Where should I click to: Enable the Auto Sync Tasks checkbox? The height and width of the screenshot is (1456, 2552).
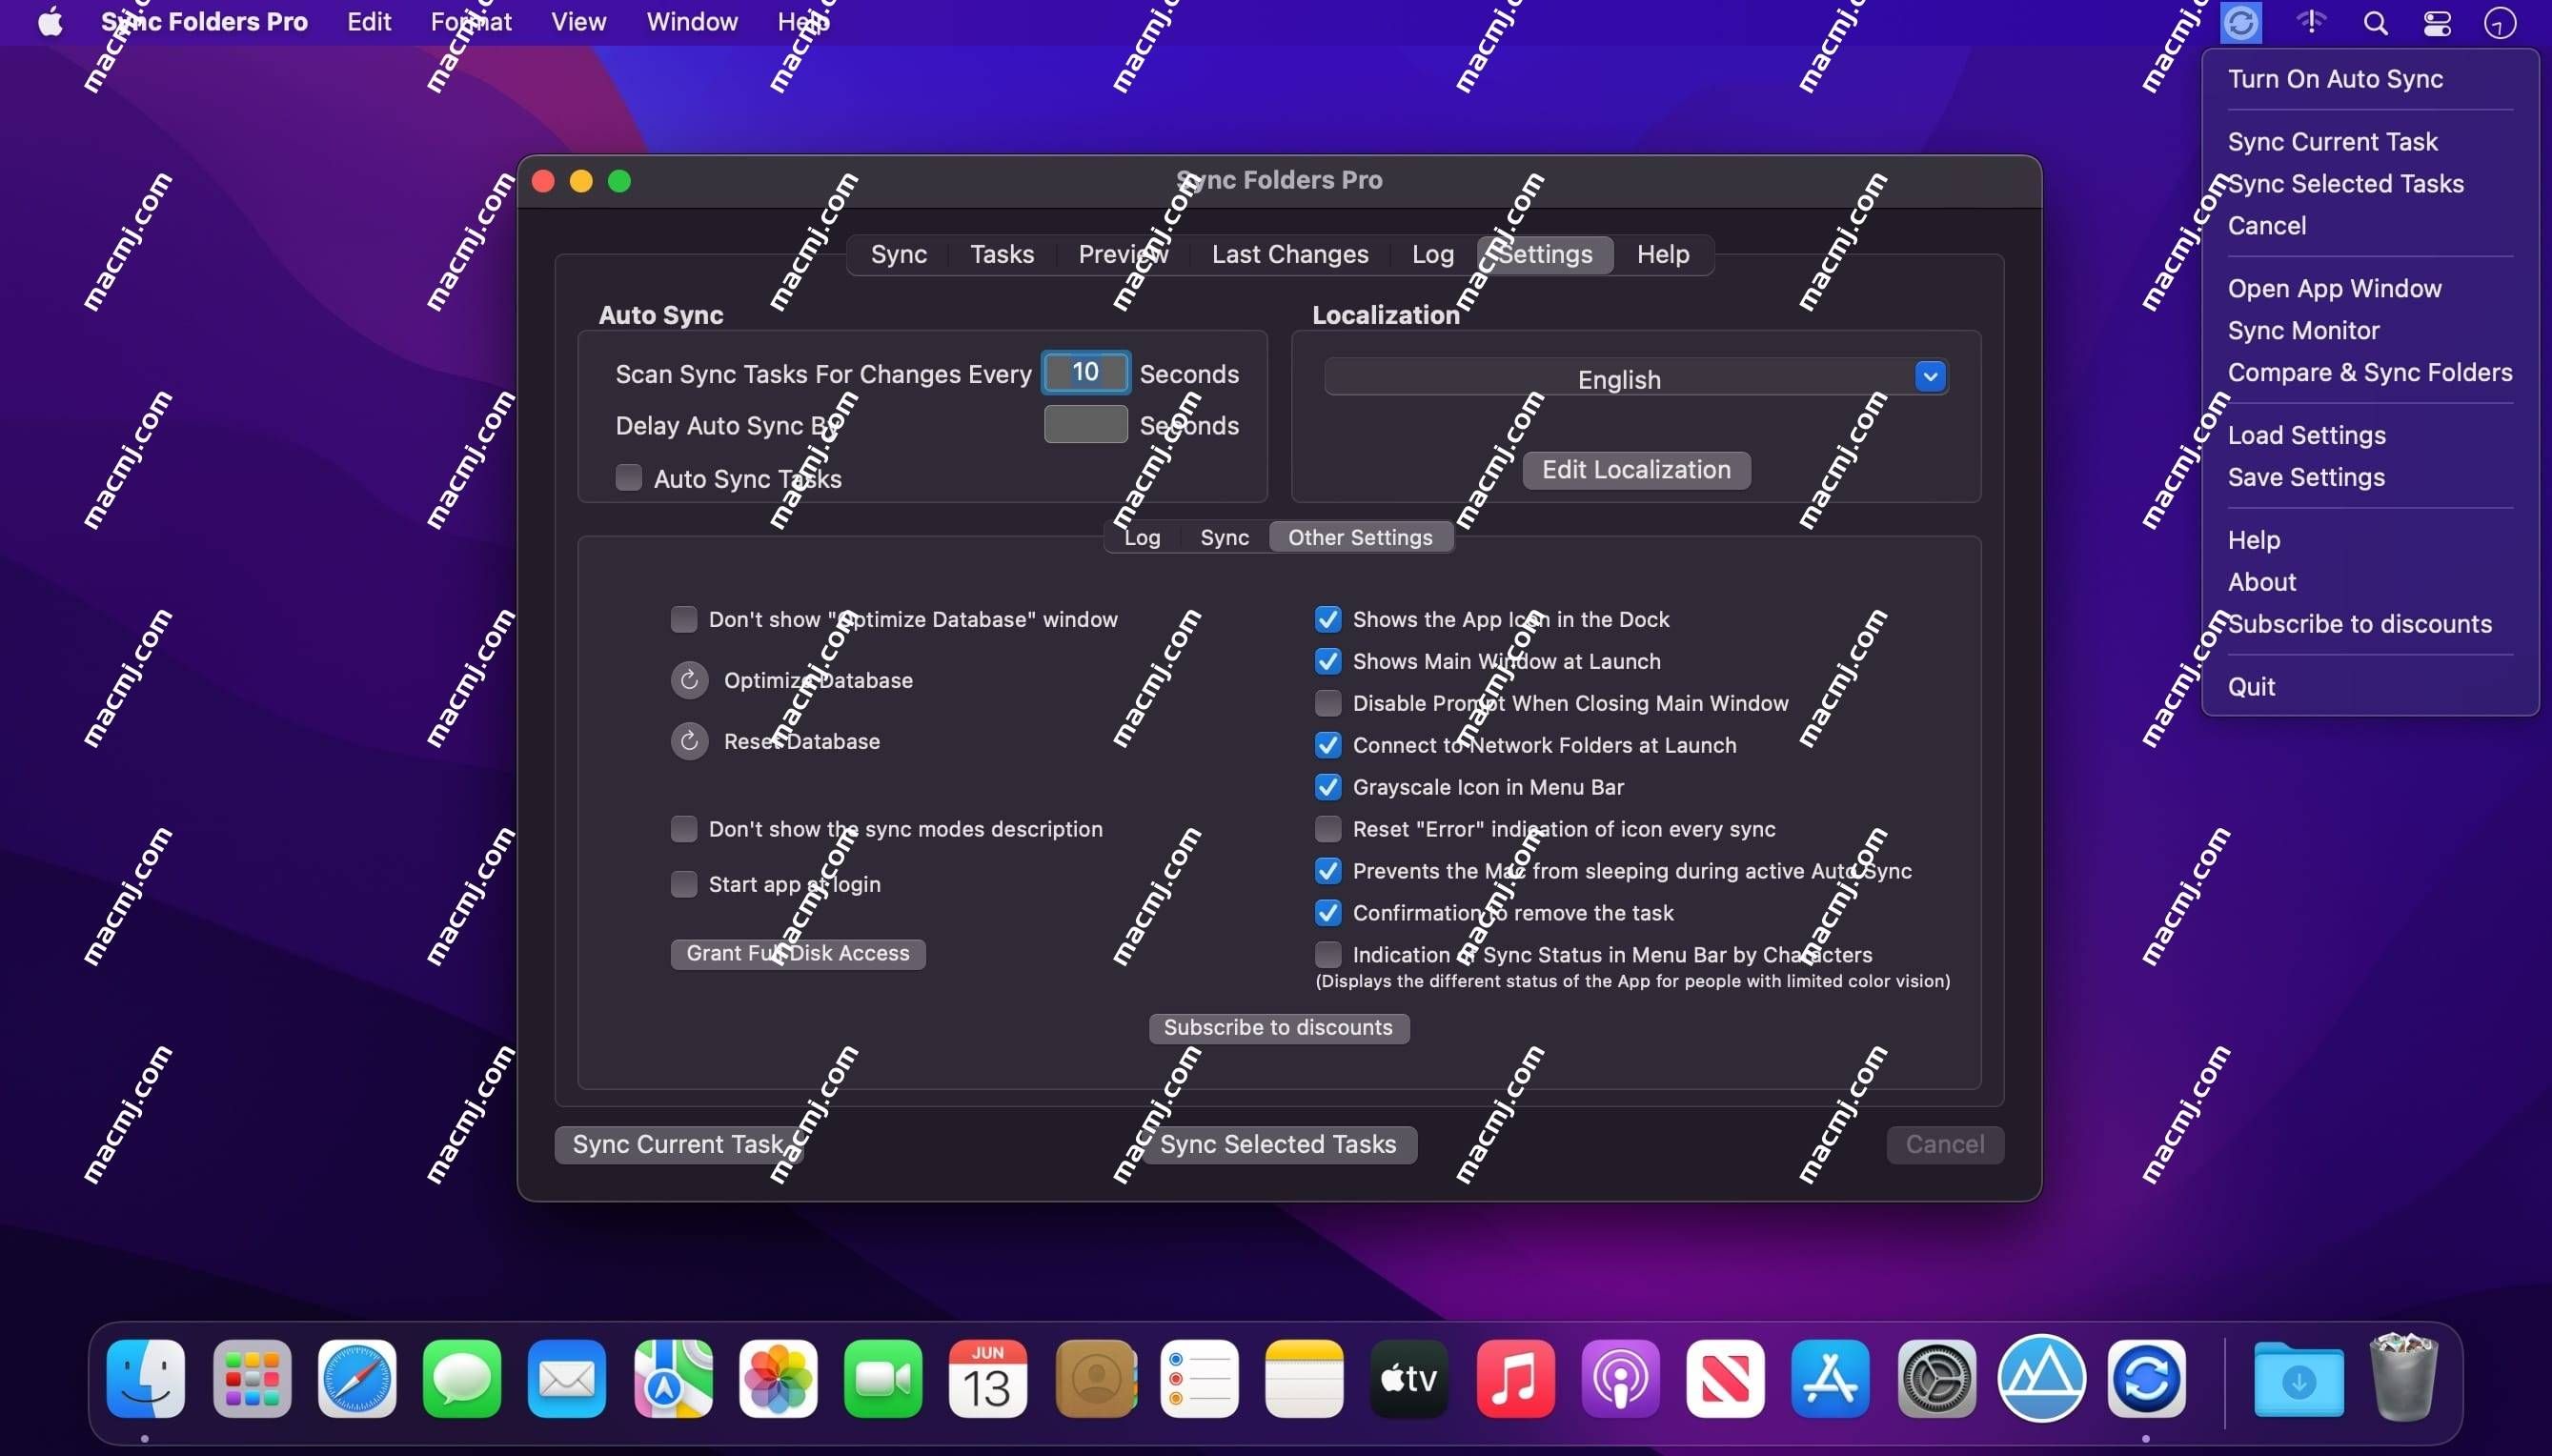point(628,478)
